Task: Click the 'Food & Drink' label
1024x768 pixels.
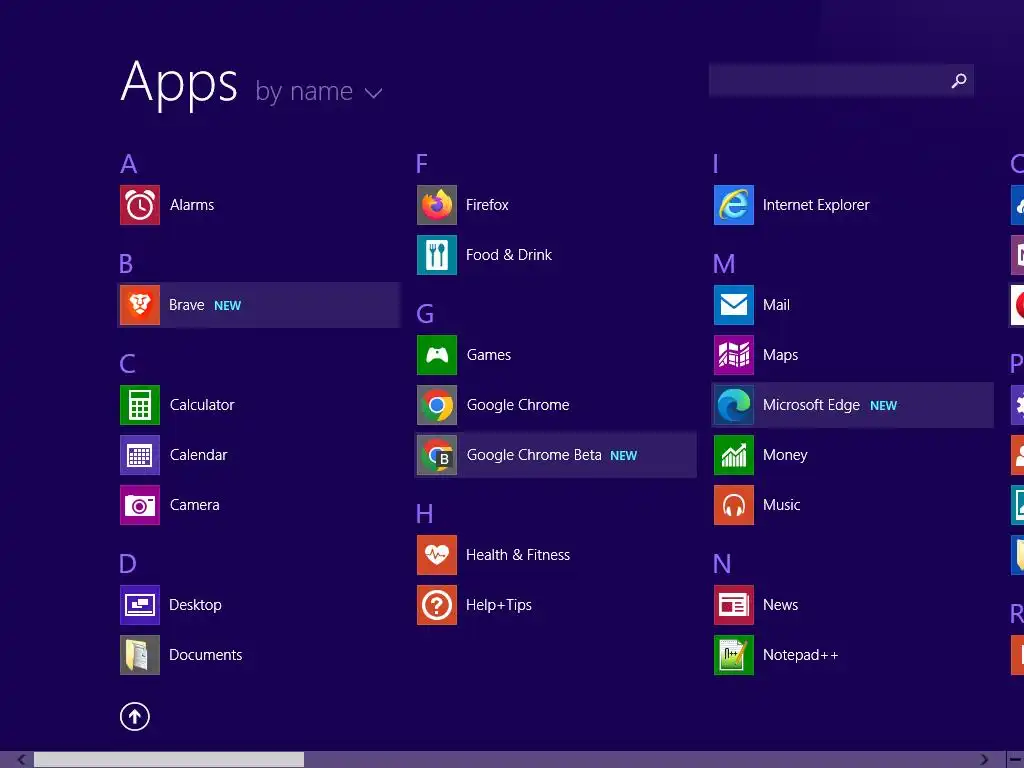Action: coord(509,255)
